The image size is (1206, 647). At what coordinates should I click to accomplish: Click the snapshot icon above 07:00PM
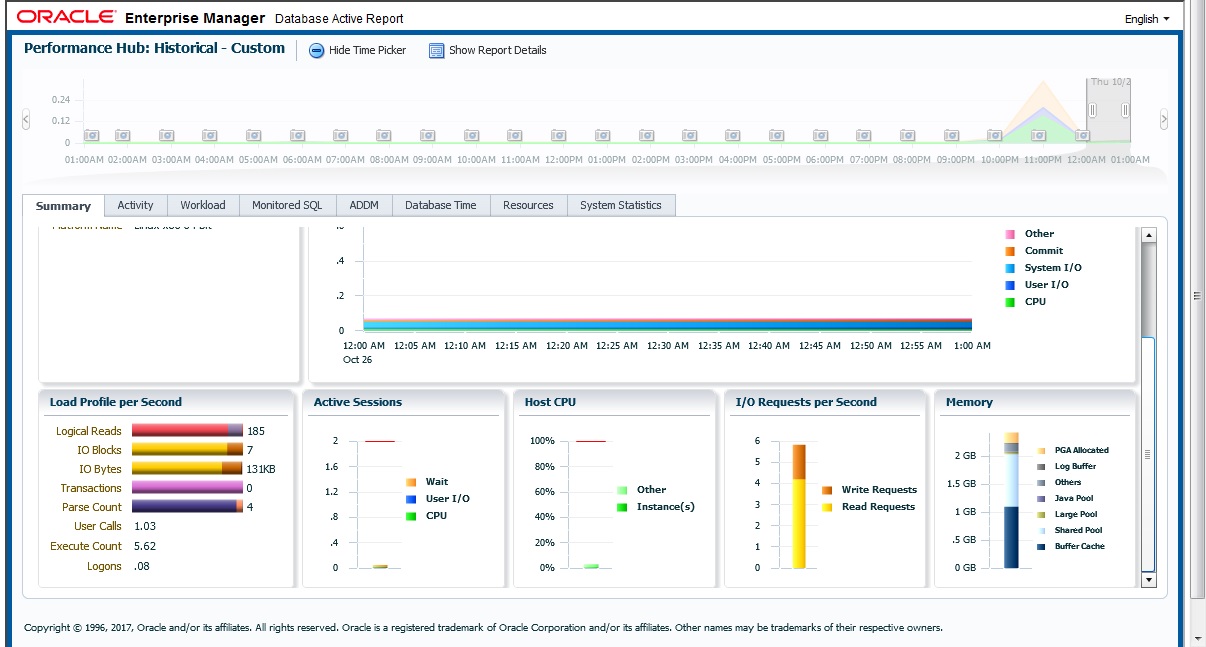863,135
